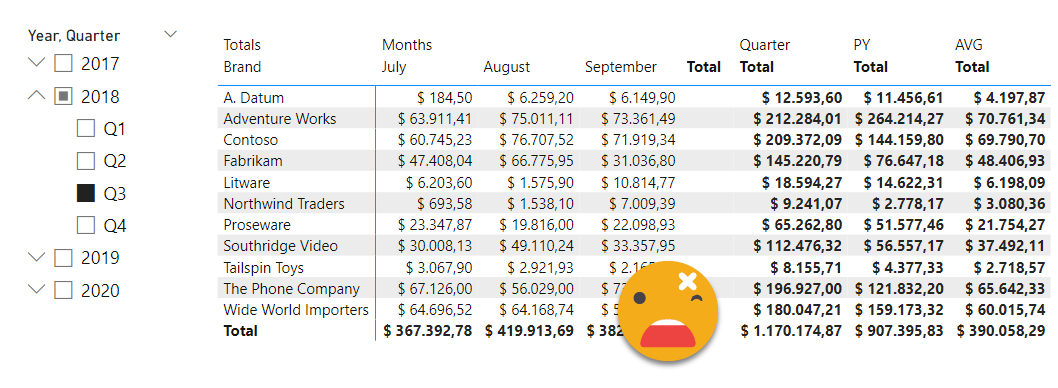Expand the 2020 year node
This screenshot has height=388, width=1058.
point(37,289)
